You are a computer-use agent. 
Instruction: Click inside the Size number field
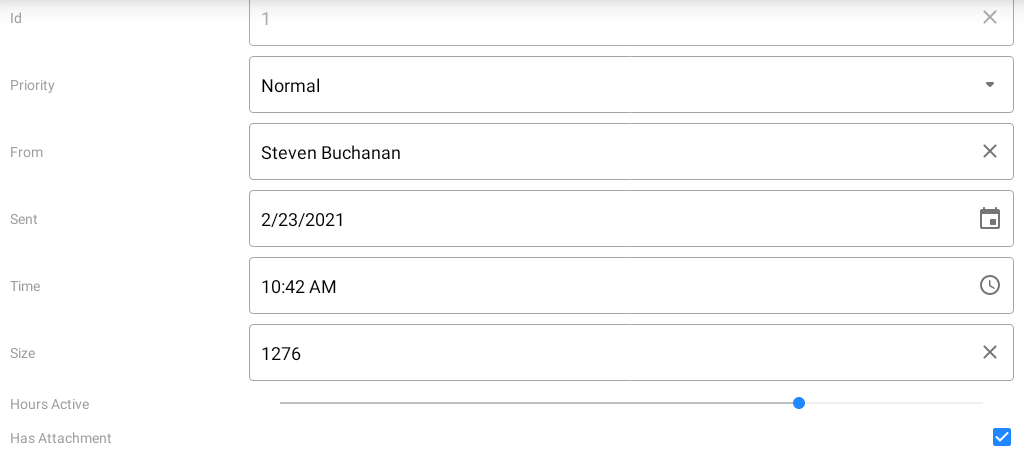click(x=600, y=353)
